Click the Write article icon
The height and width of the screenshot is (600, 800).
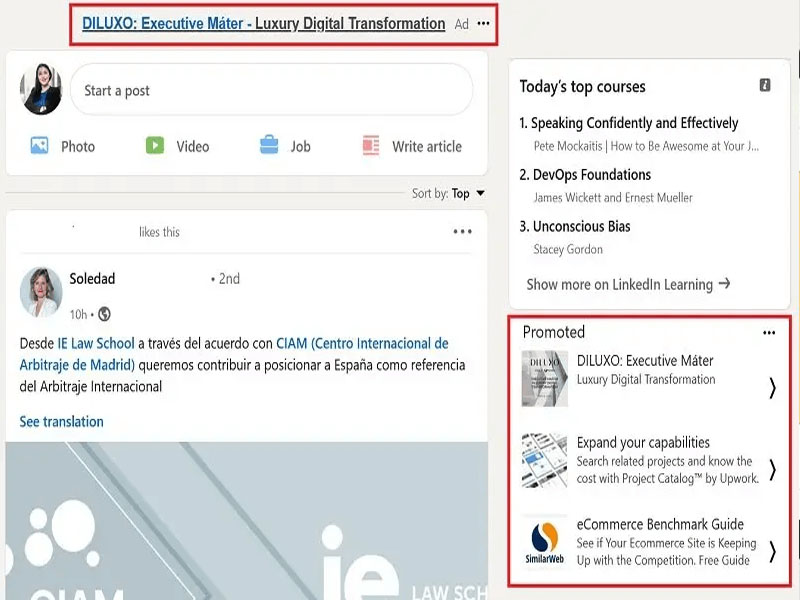point(371,145)
